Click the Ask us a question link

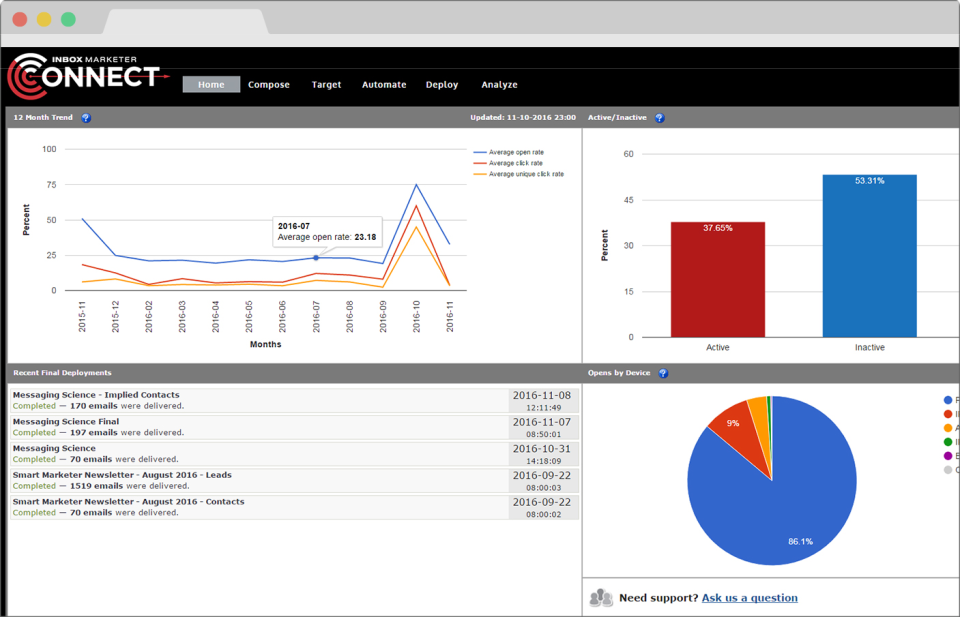point(749,598)
